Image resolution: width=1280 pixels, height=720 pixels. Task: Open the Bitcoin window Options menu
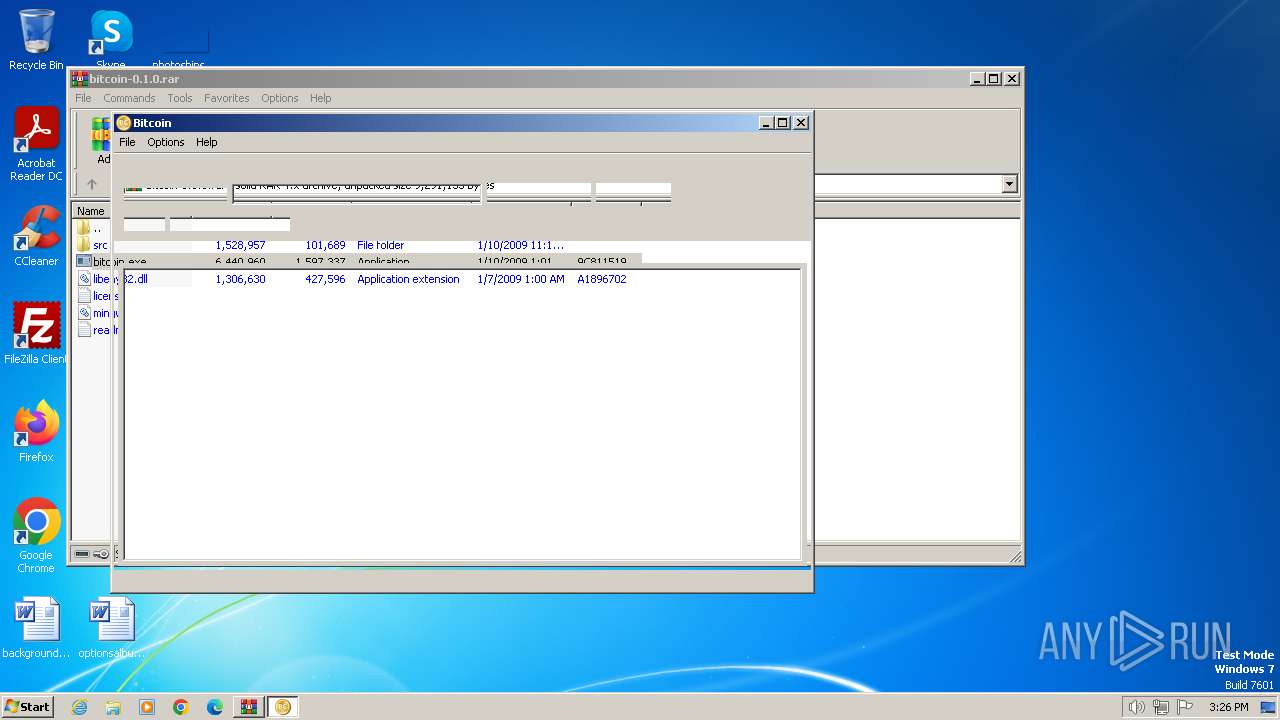(166, 142)
